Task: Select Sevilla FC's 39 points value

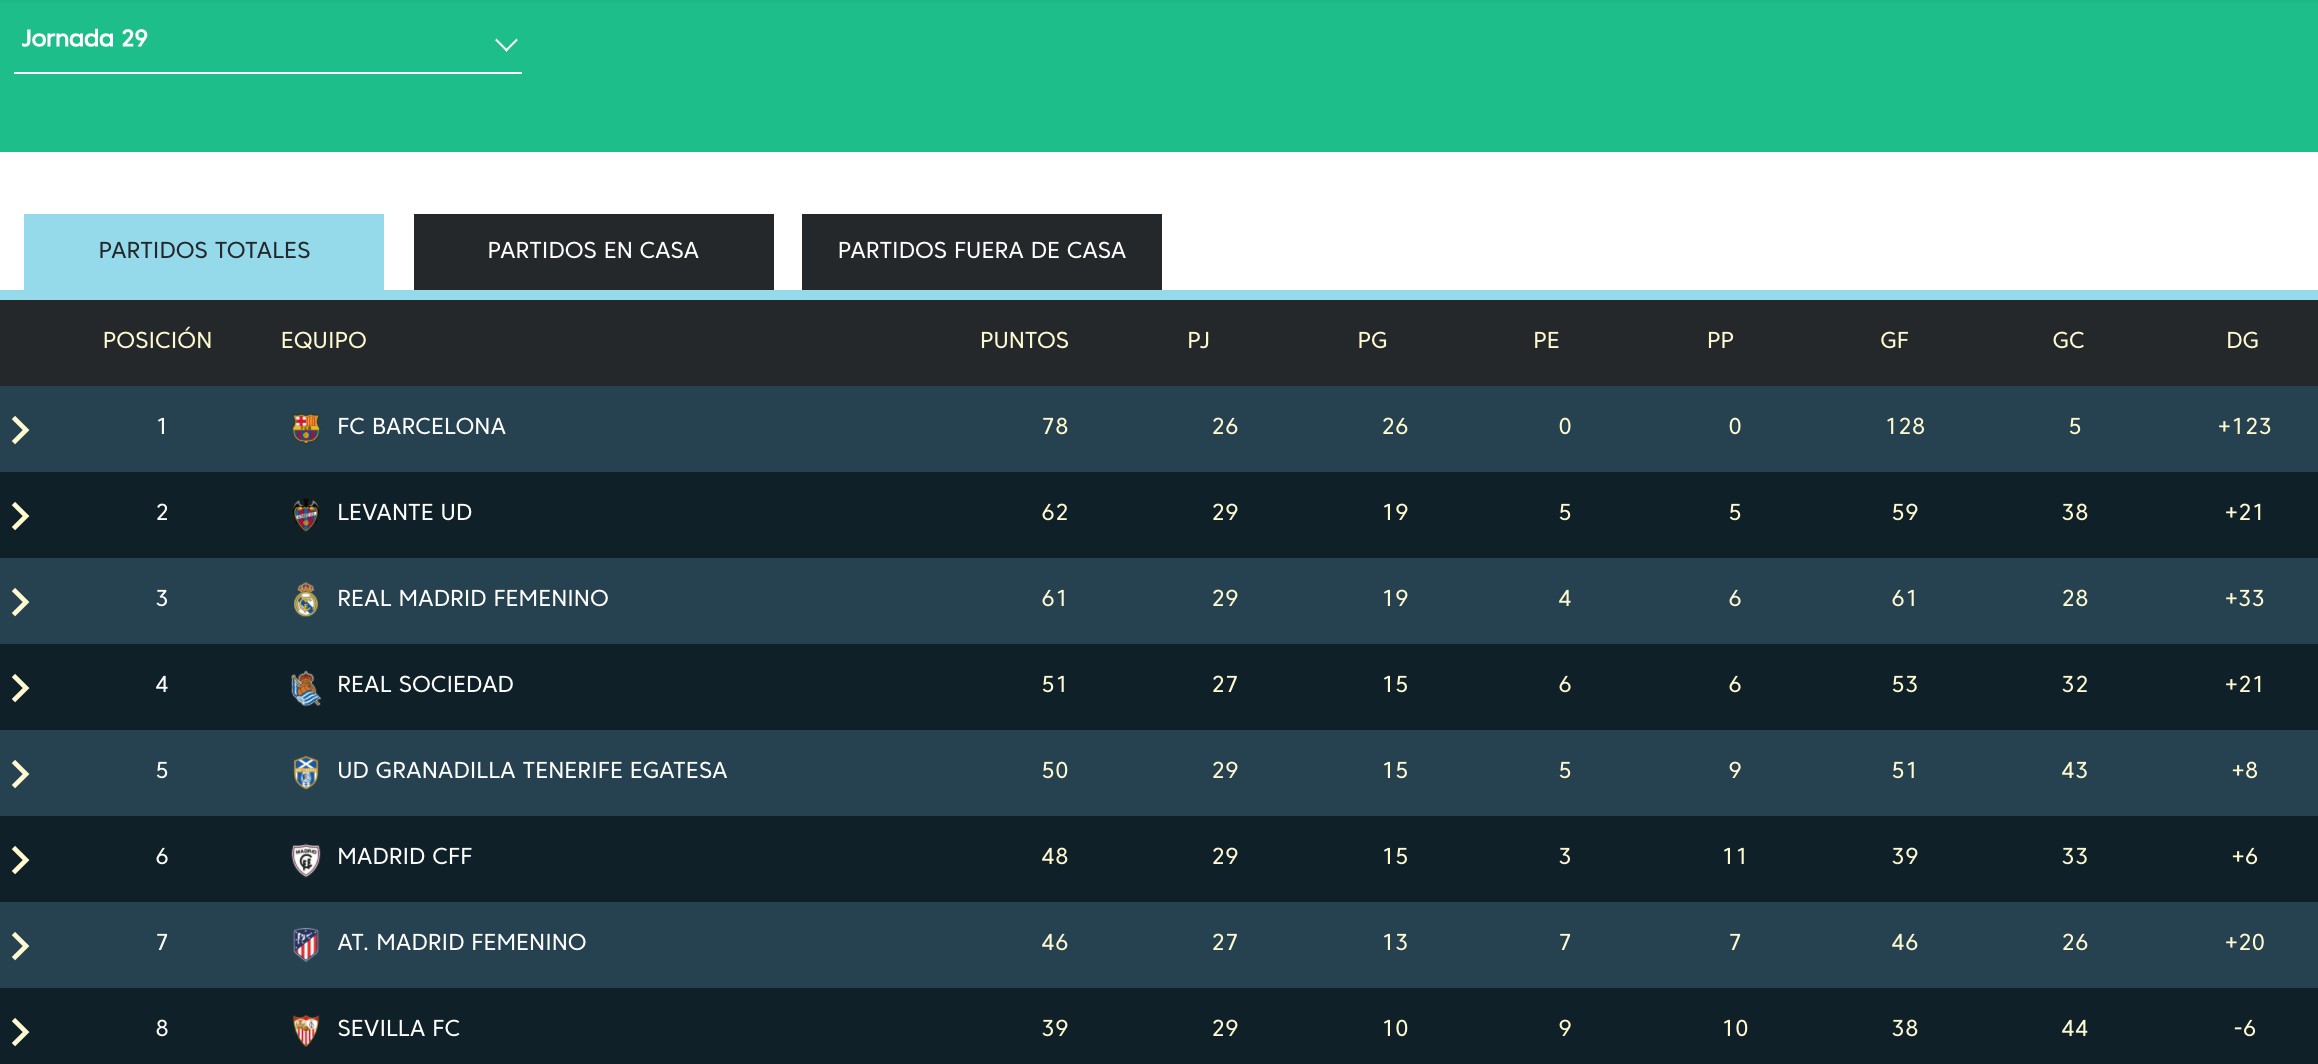Action: pyautogui.click(x=1055, y=1029)
